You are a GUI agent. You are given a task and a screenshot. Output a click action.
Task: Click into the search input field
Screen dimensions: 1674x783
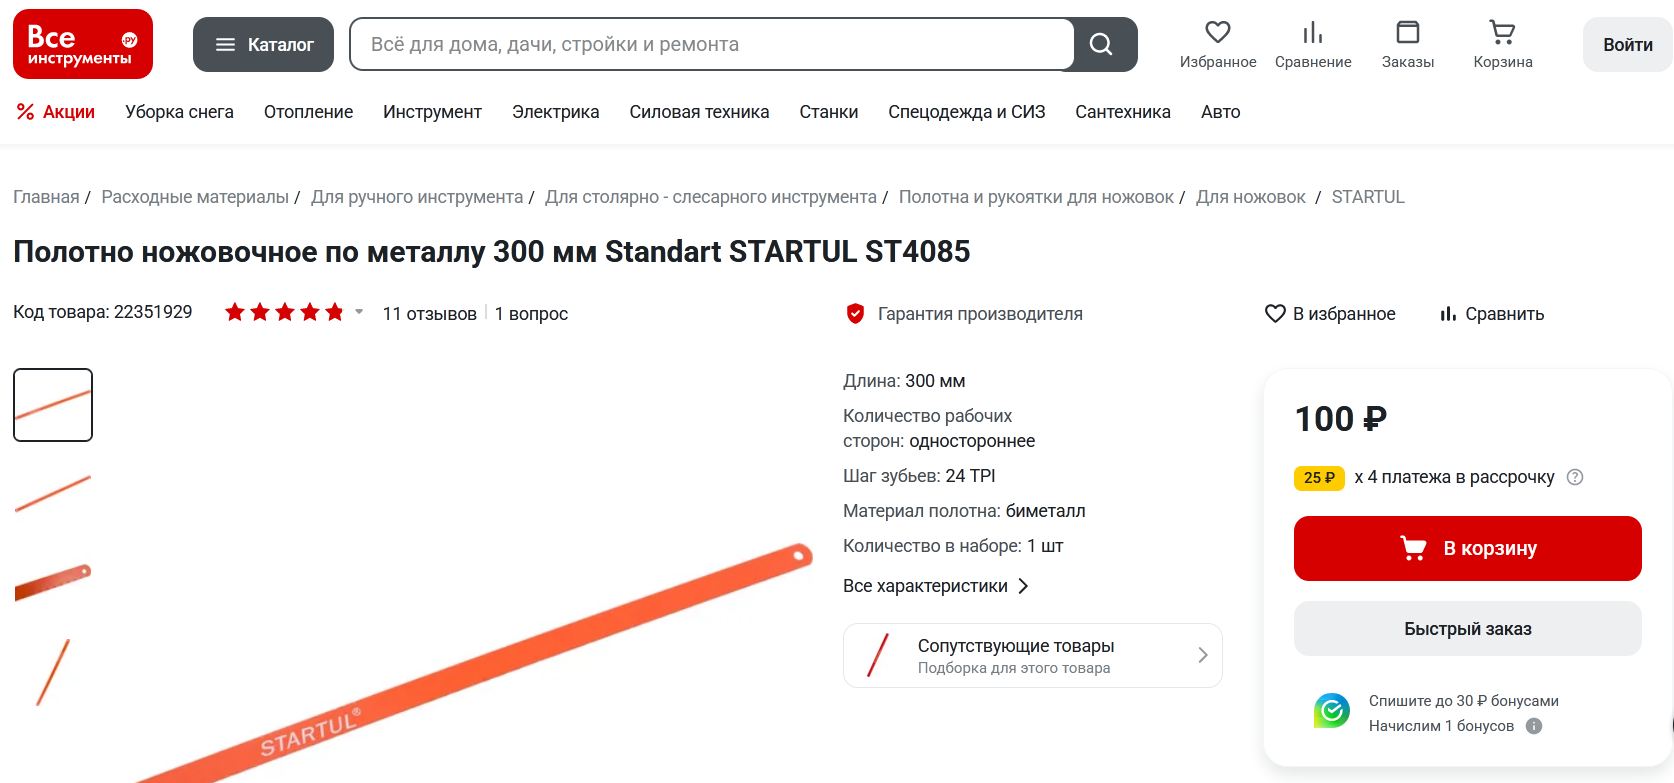coord(711,44)
